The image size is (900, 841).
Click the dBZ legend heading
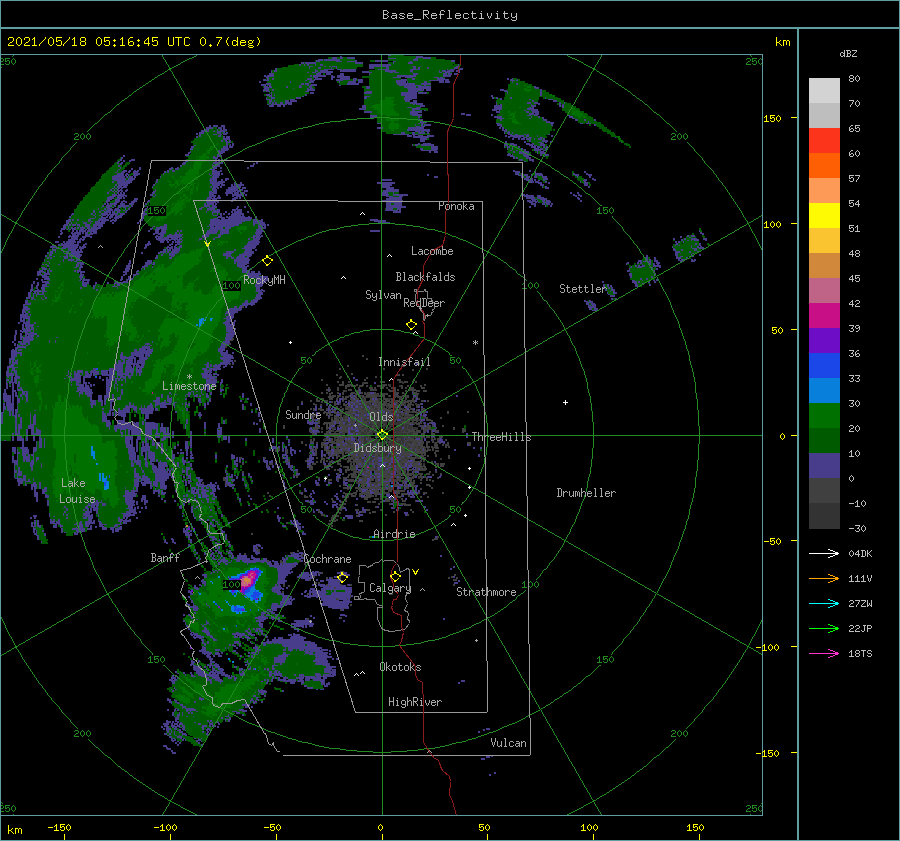point(848,53)
